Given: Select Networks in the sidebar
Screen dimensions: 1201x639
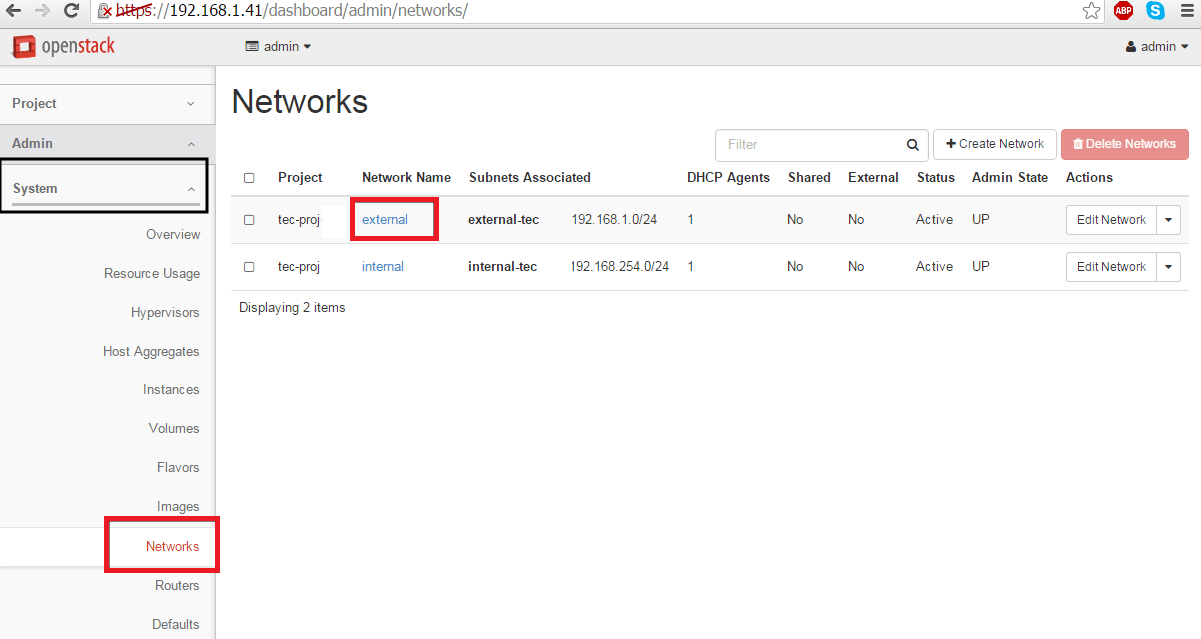Looking at the screenshot, I should [172, 547].
